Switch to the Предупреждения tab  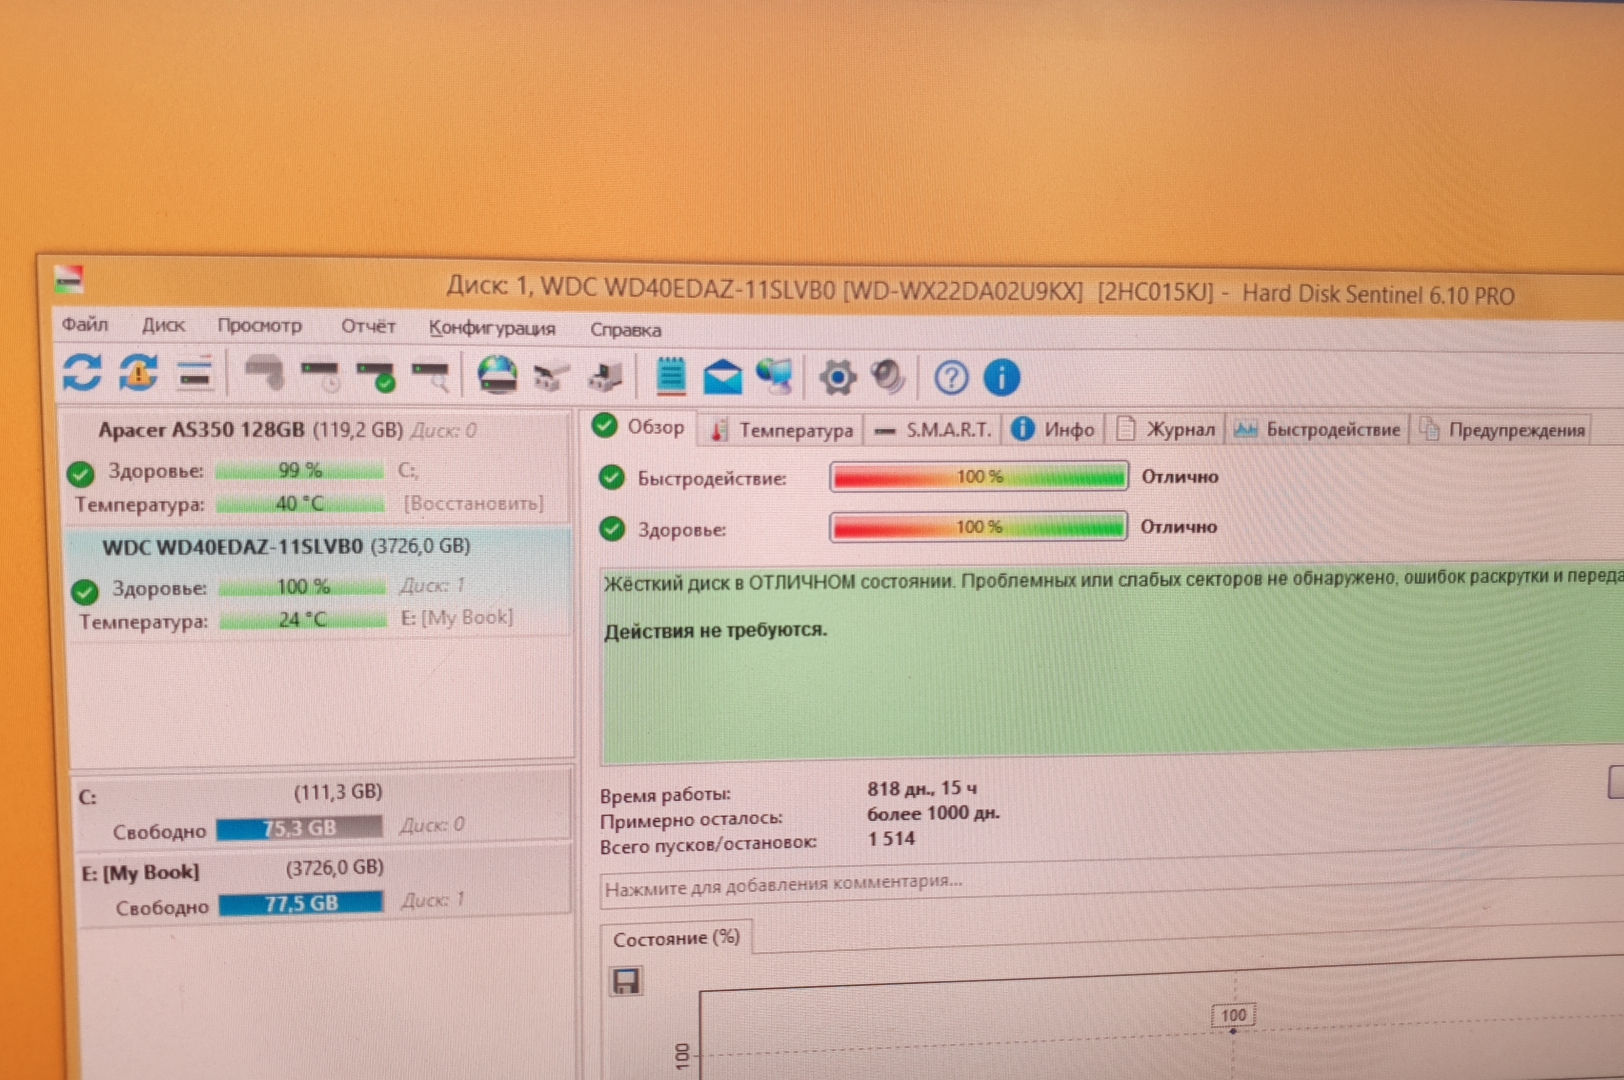pyautogui.click(x=1502, y=430)
